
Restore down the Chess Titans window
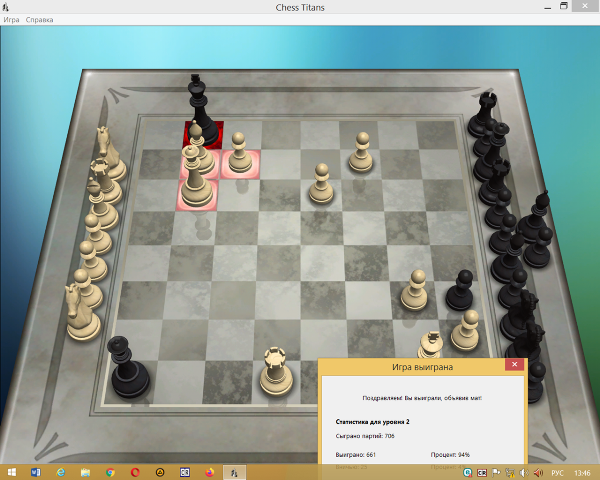(565, 6)
